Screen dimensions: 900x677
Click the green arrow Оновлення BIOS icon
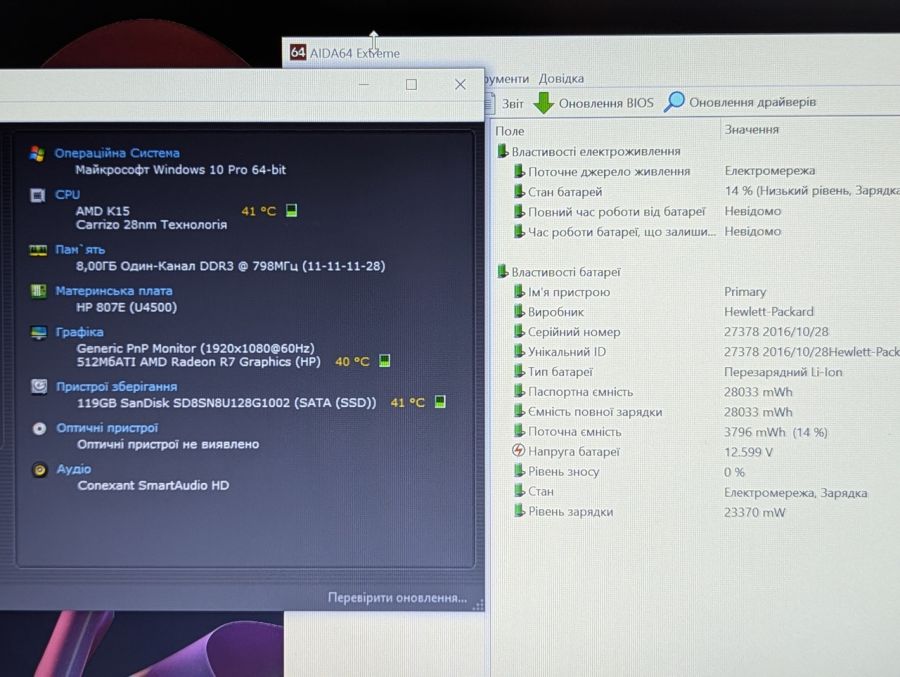click(543, 103)
